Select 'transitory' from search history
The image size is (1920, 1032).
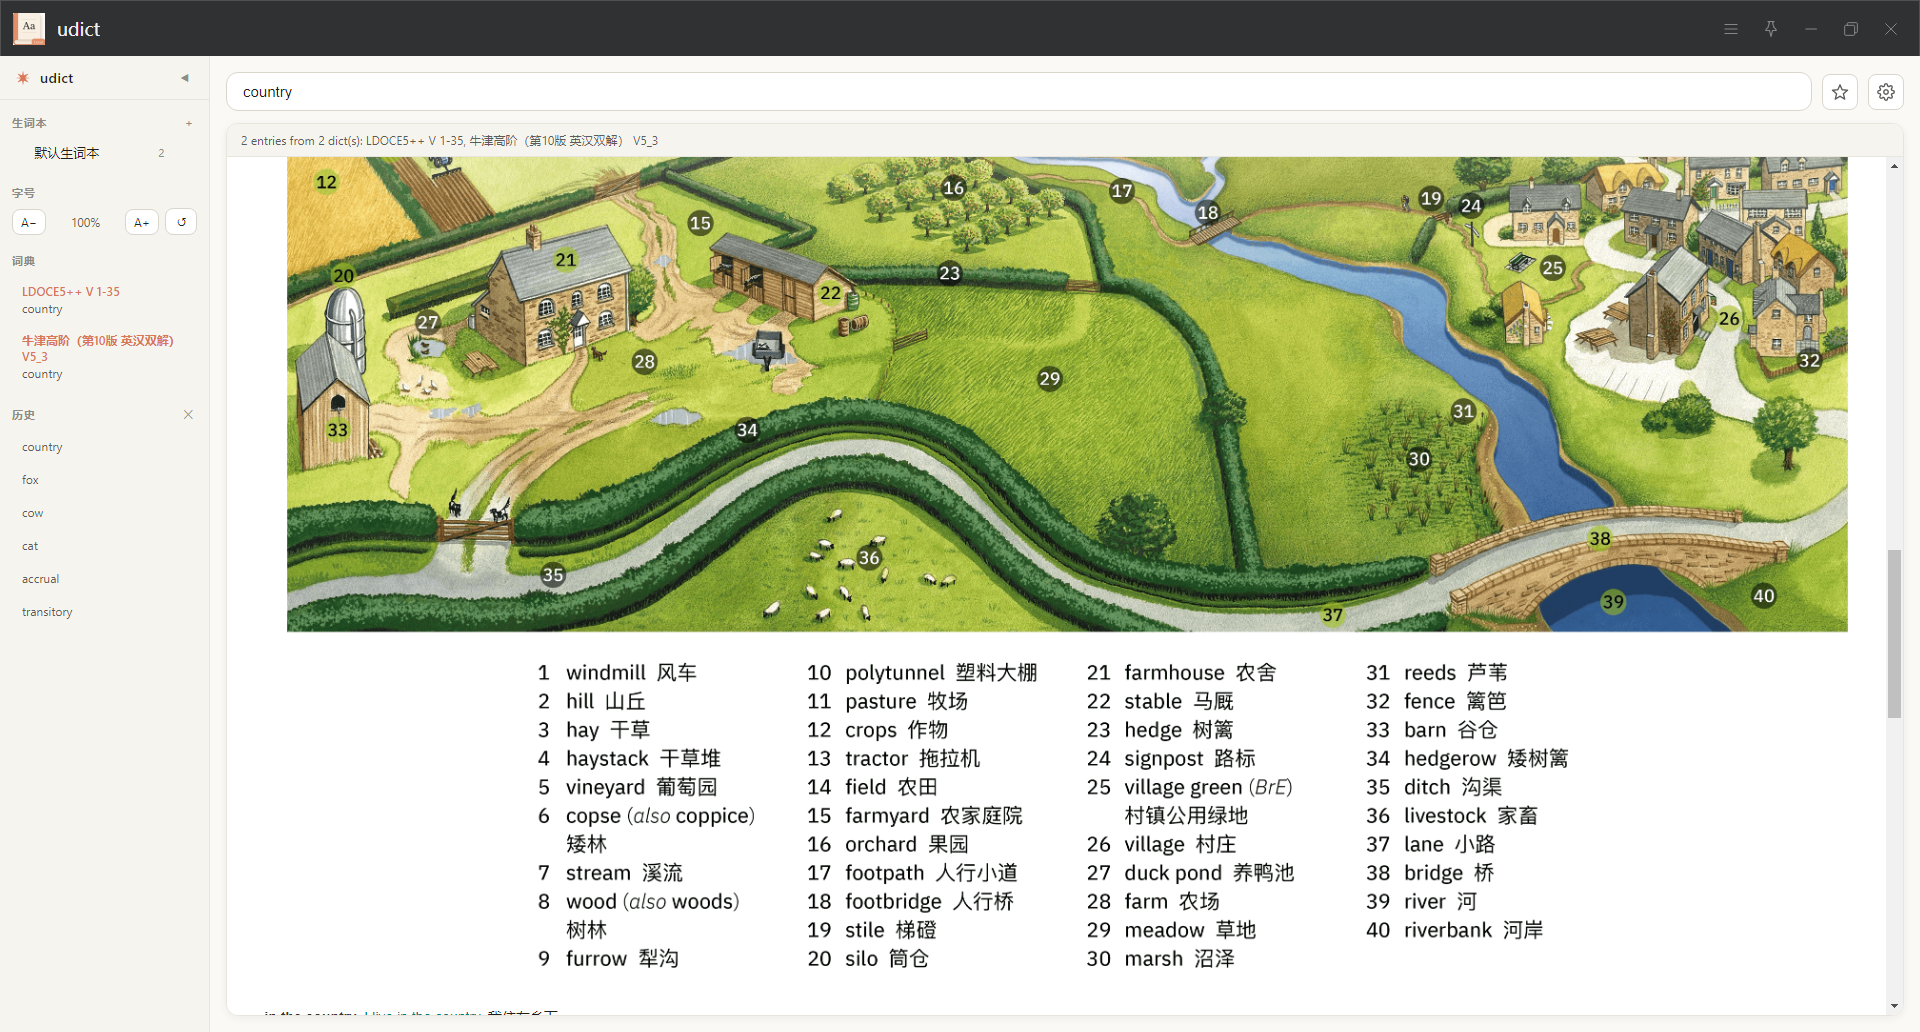pos(47,612)
